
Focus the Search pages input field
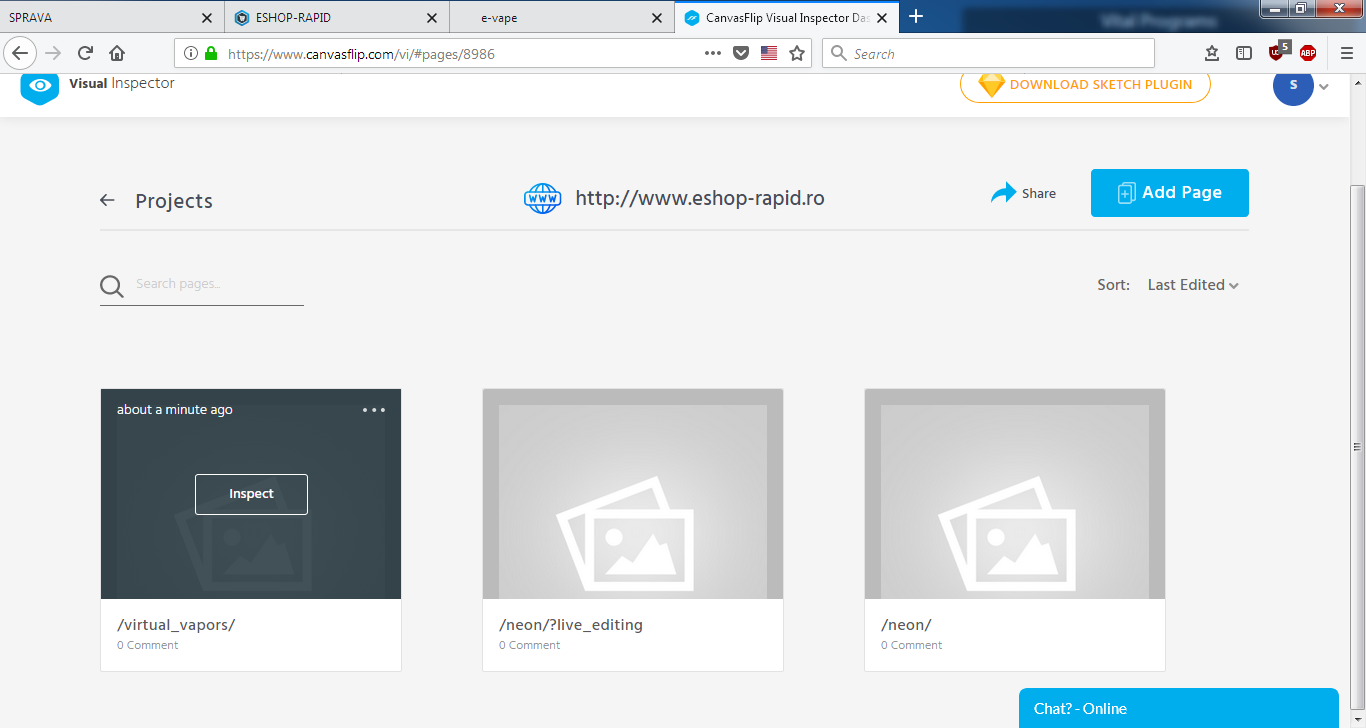(x=218, y=285)
